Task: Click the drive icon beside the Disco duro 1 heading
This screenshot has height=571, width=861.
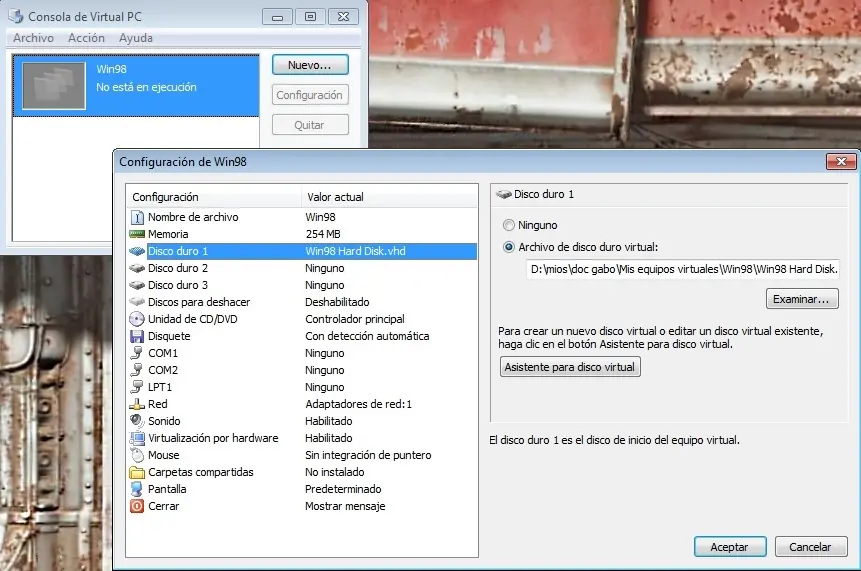Action: (x=504, y=194)
